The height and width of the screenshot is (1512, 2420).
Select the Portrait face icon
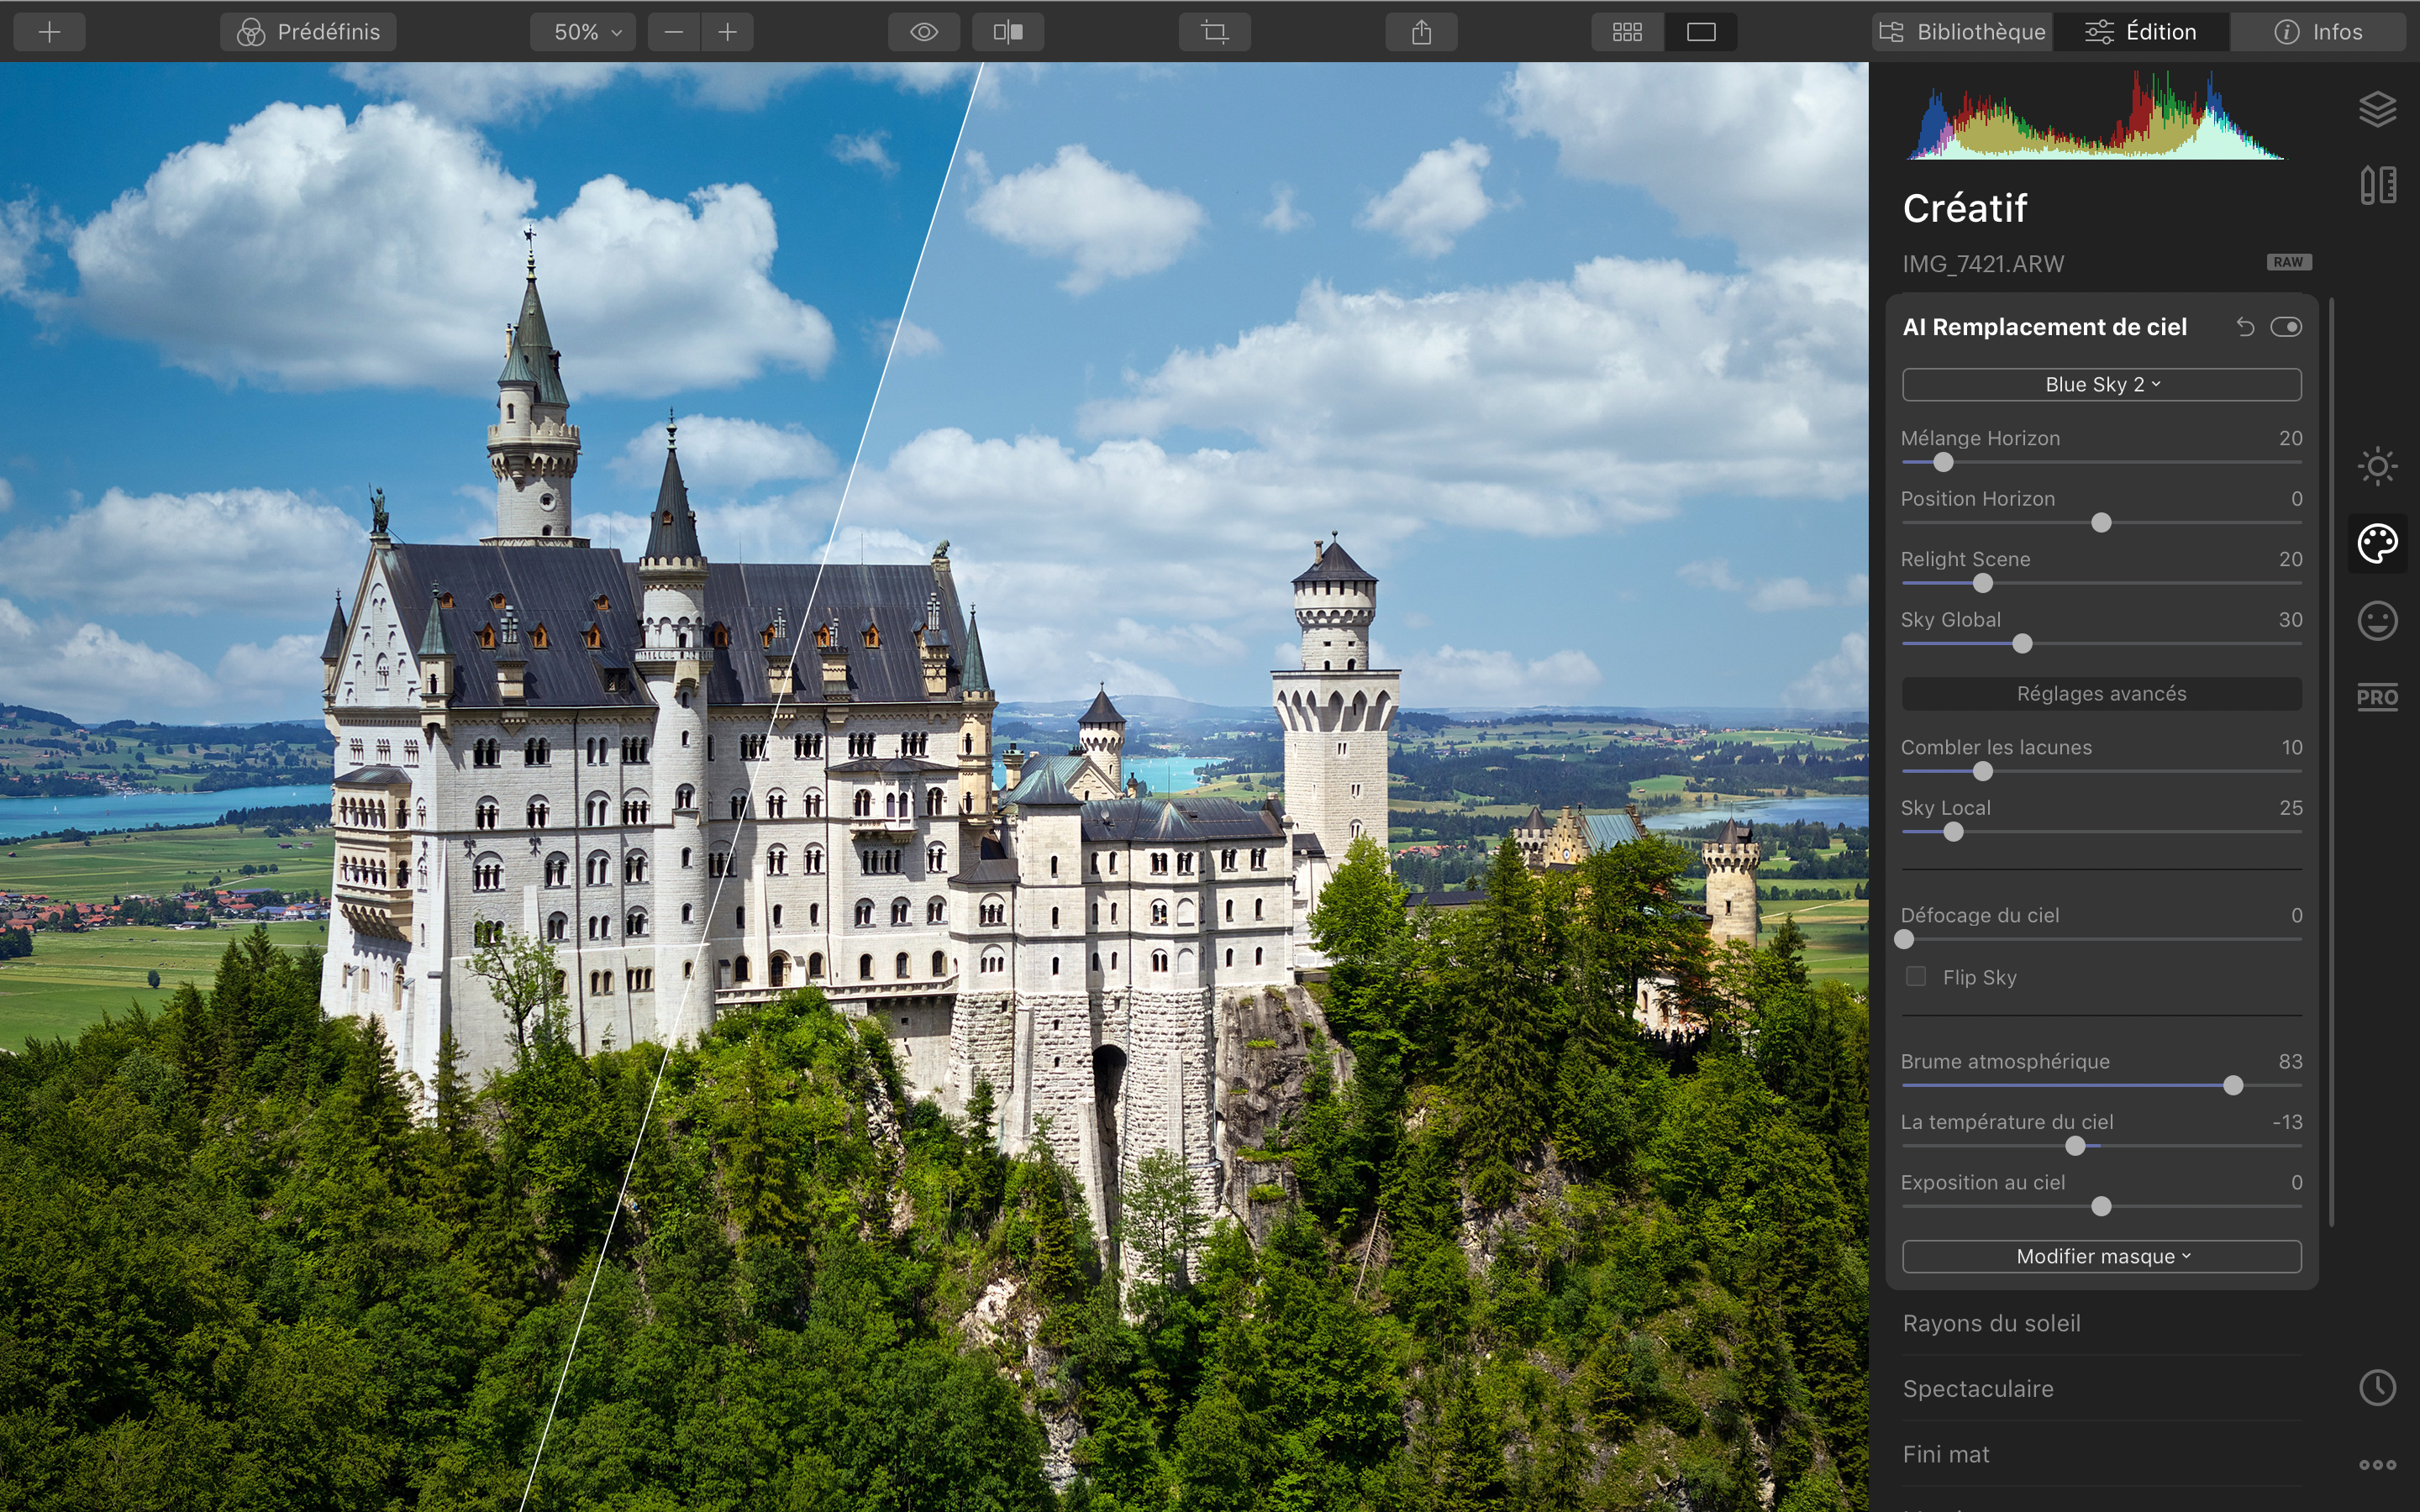(x=2377, y=621)
